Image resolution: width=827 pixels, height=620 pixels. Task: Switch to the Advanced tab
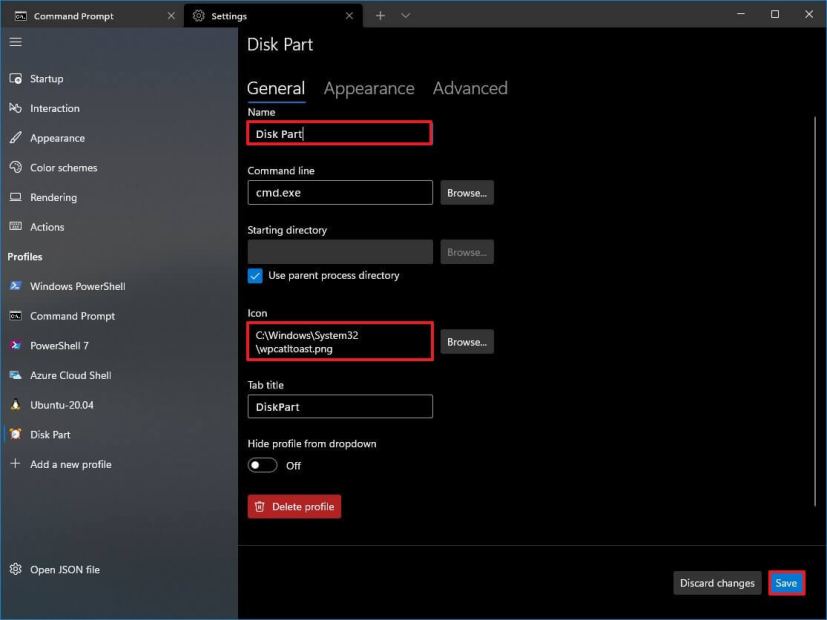point(470,88)
